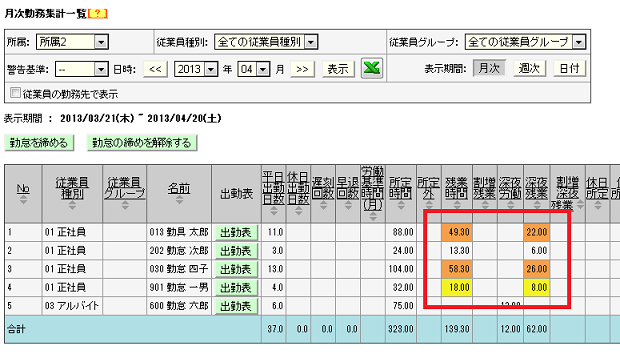
Task: Open the month 04 dropdown
Action: 254,70
